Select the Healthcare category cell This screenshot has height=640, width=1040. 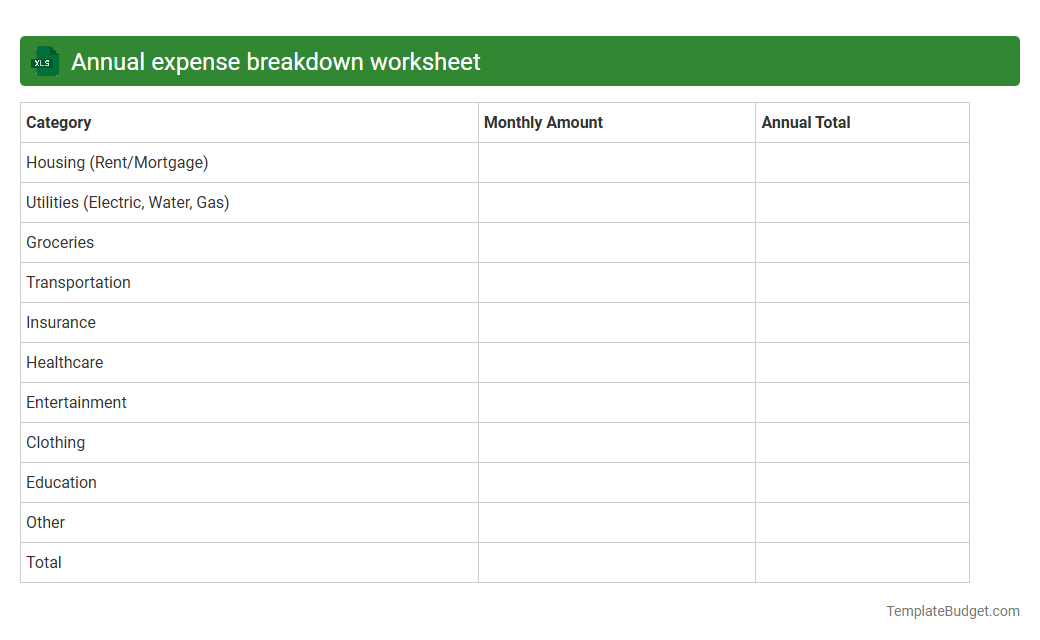(65, 362)
